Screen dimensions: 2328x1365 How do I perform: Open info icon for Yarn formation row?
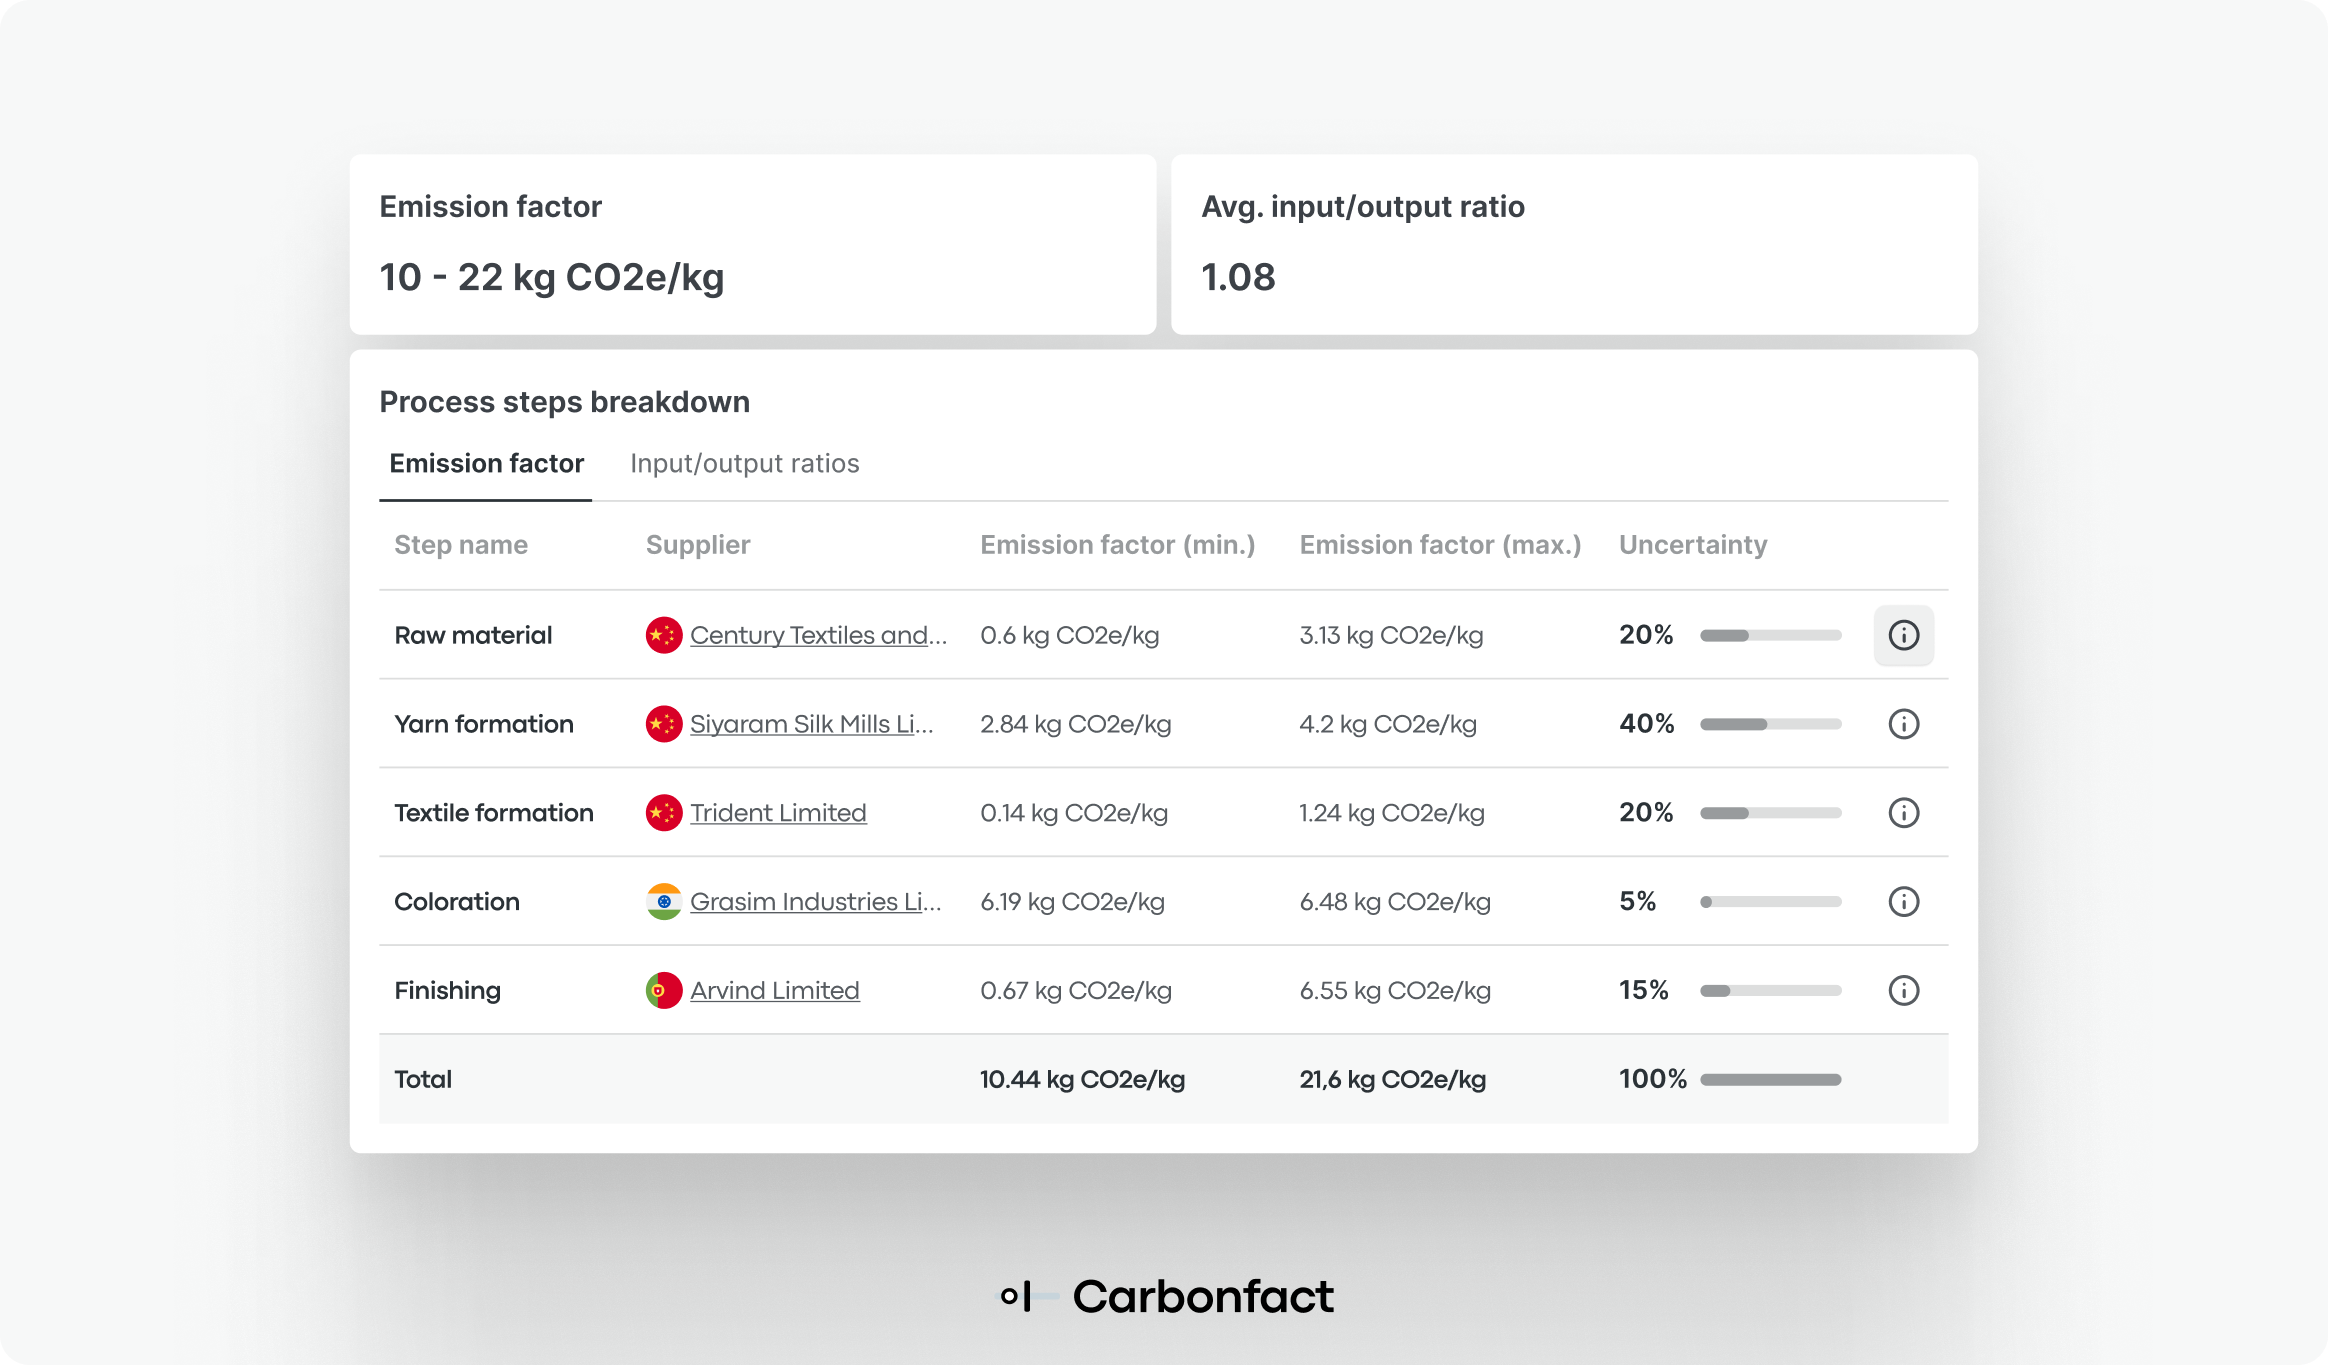(1903, 724)
